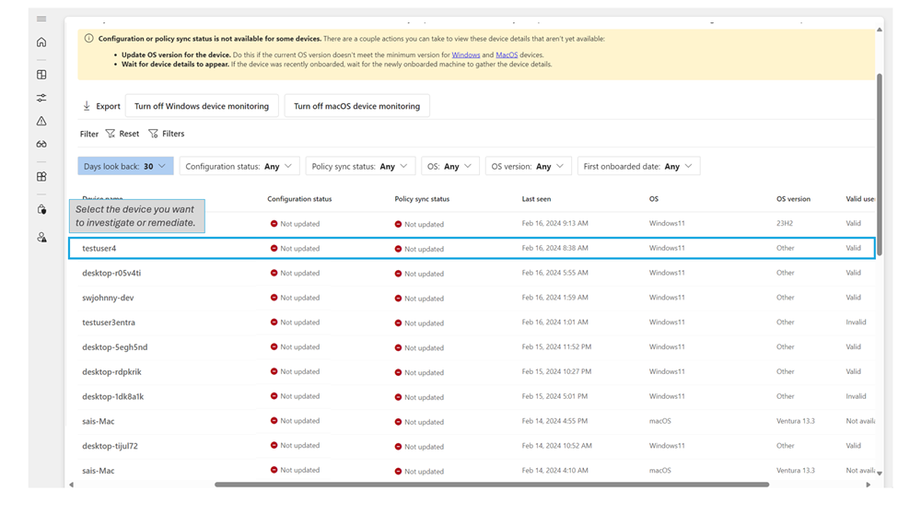Select device desktop-1dk8a1k
Viewport: 898px width, 505px height.
pyautogui.click(x=113, y=396)
